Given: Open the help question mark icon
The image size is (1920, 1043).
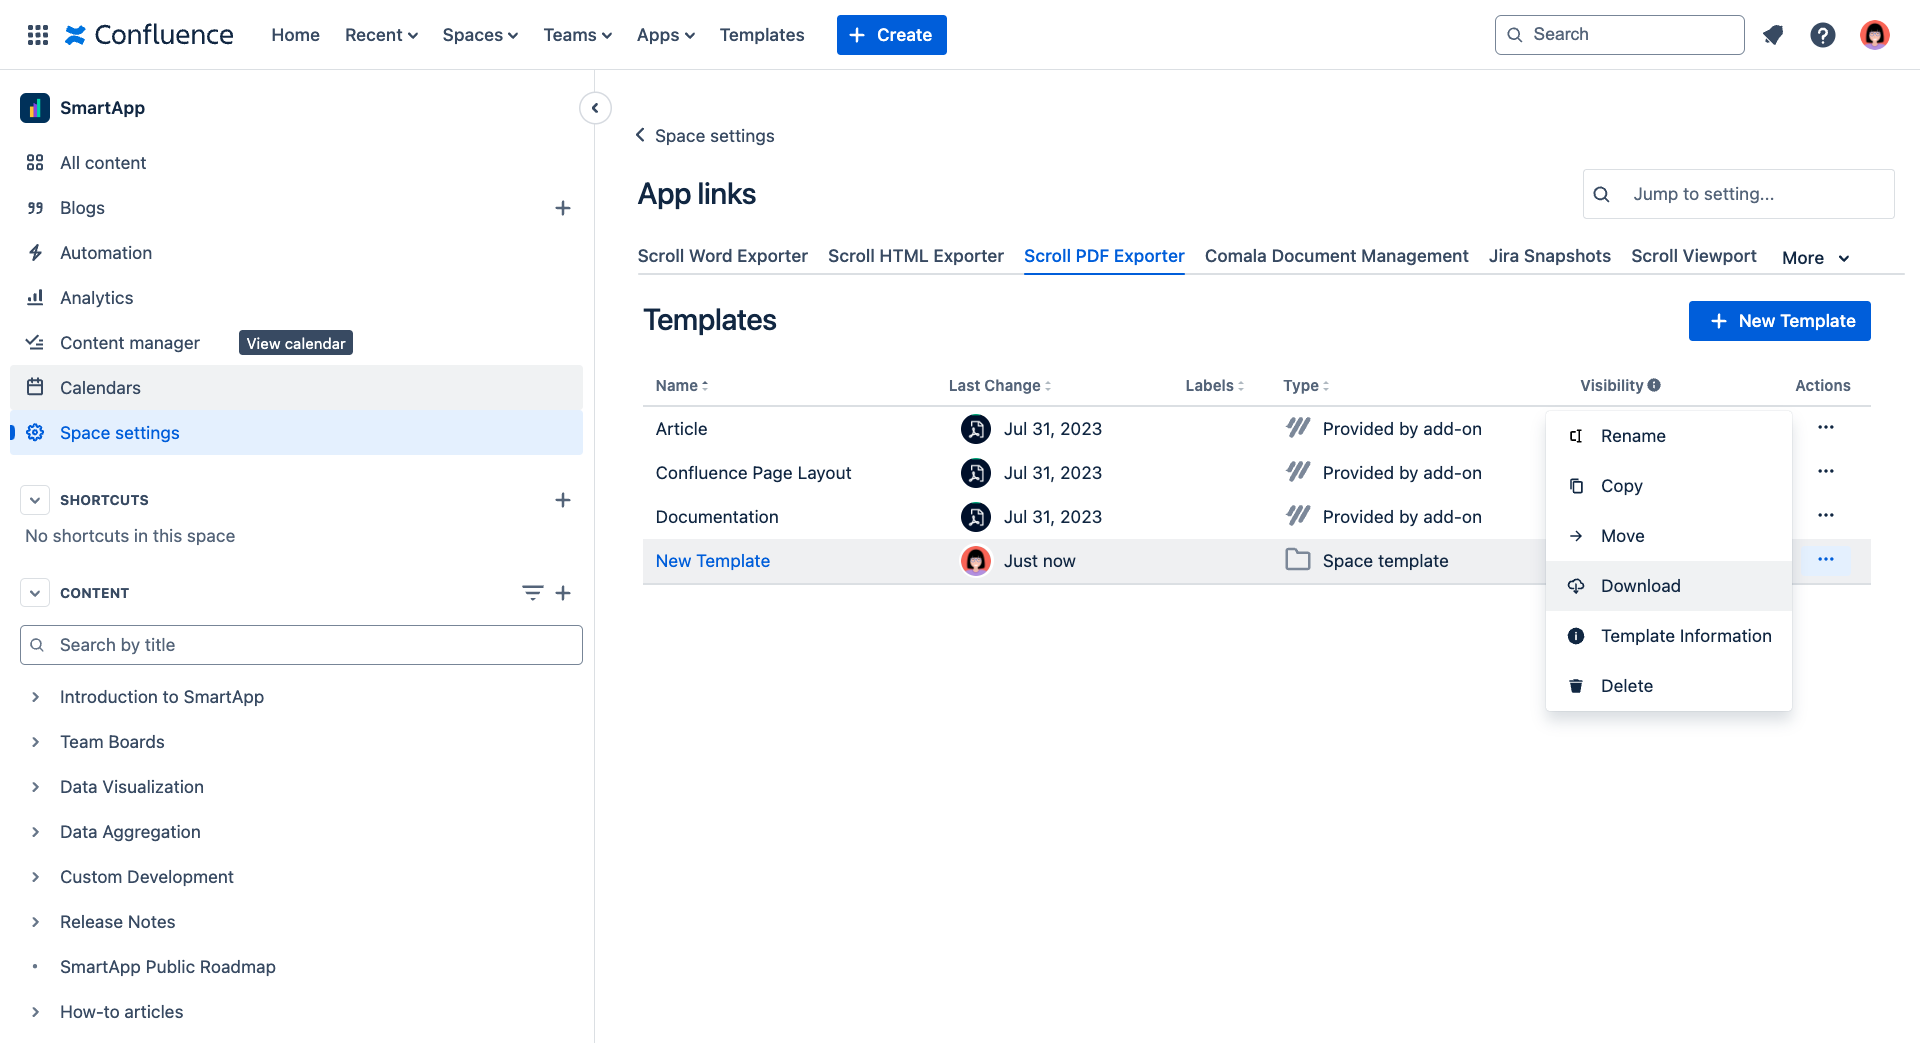Looking at the screenshot, I should click(x=1823, y=35).
